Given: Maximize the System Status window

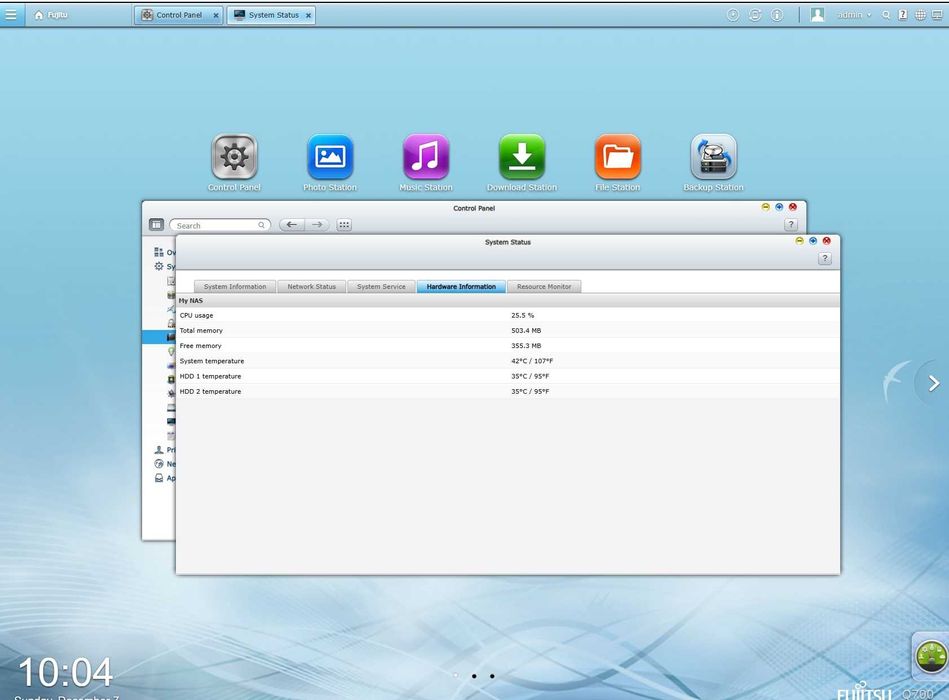Looking at the screenshot, I should point(813,241).
